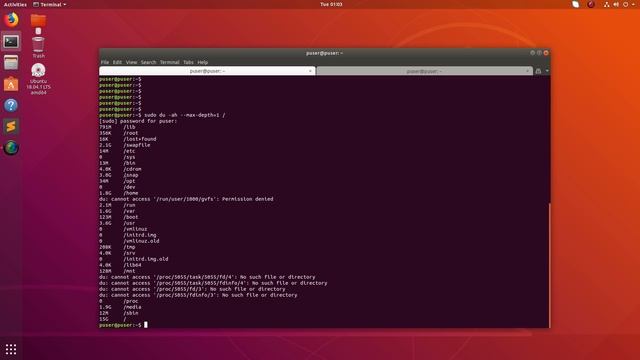Screen dimensions: 640x360
Task: Click the '/media' output line
Action: coord(120,307)
